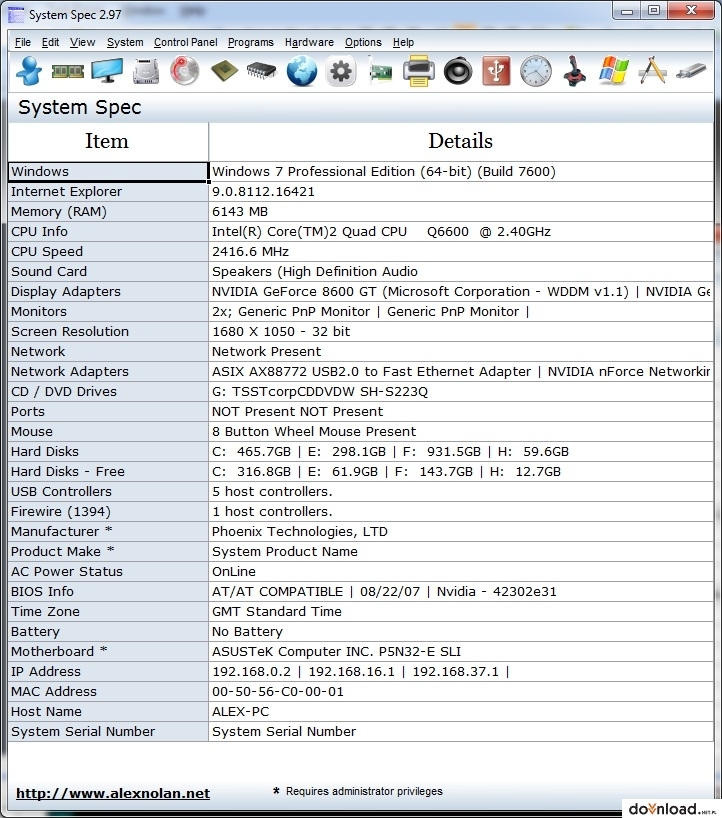Open the Help menu

click(x=403, y=42)
